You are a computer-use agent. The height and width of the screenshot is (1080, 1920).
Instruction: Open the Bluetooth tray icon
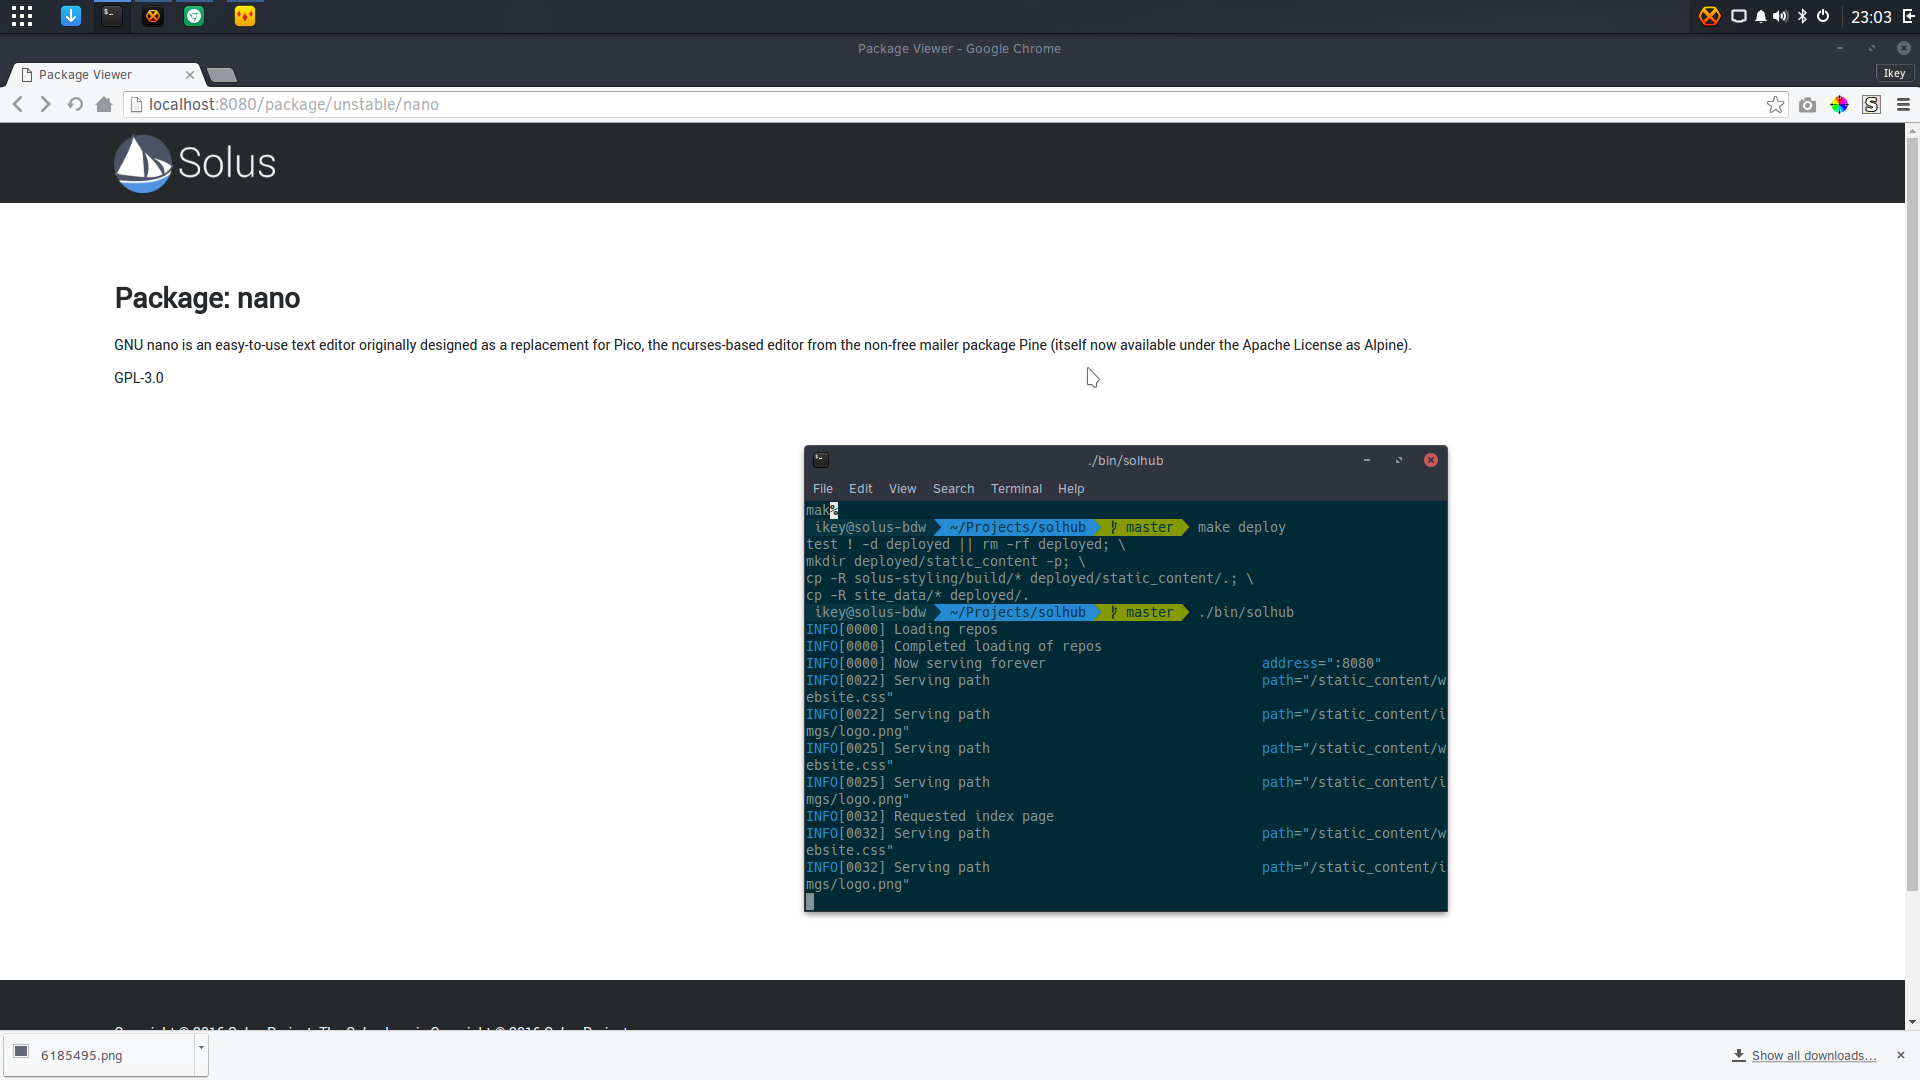tap(1803, 16)
